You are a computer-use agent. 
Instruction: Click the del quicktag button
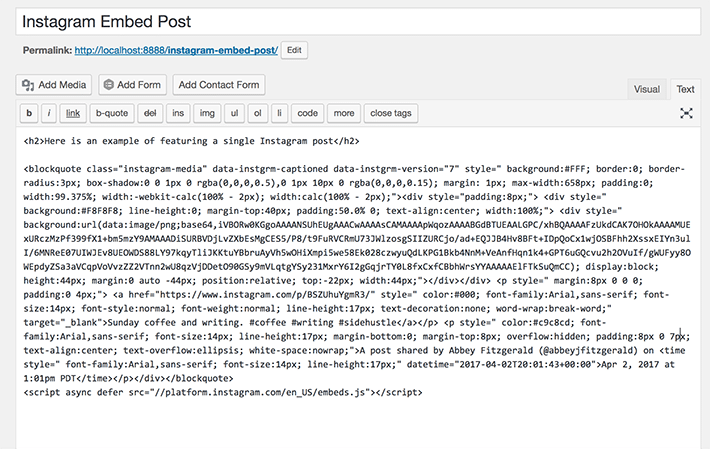coord(150,113)
